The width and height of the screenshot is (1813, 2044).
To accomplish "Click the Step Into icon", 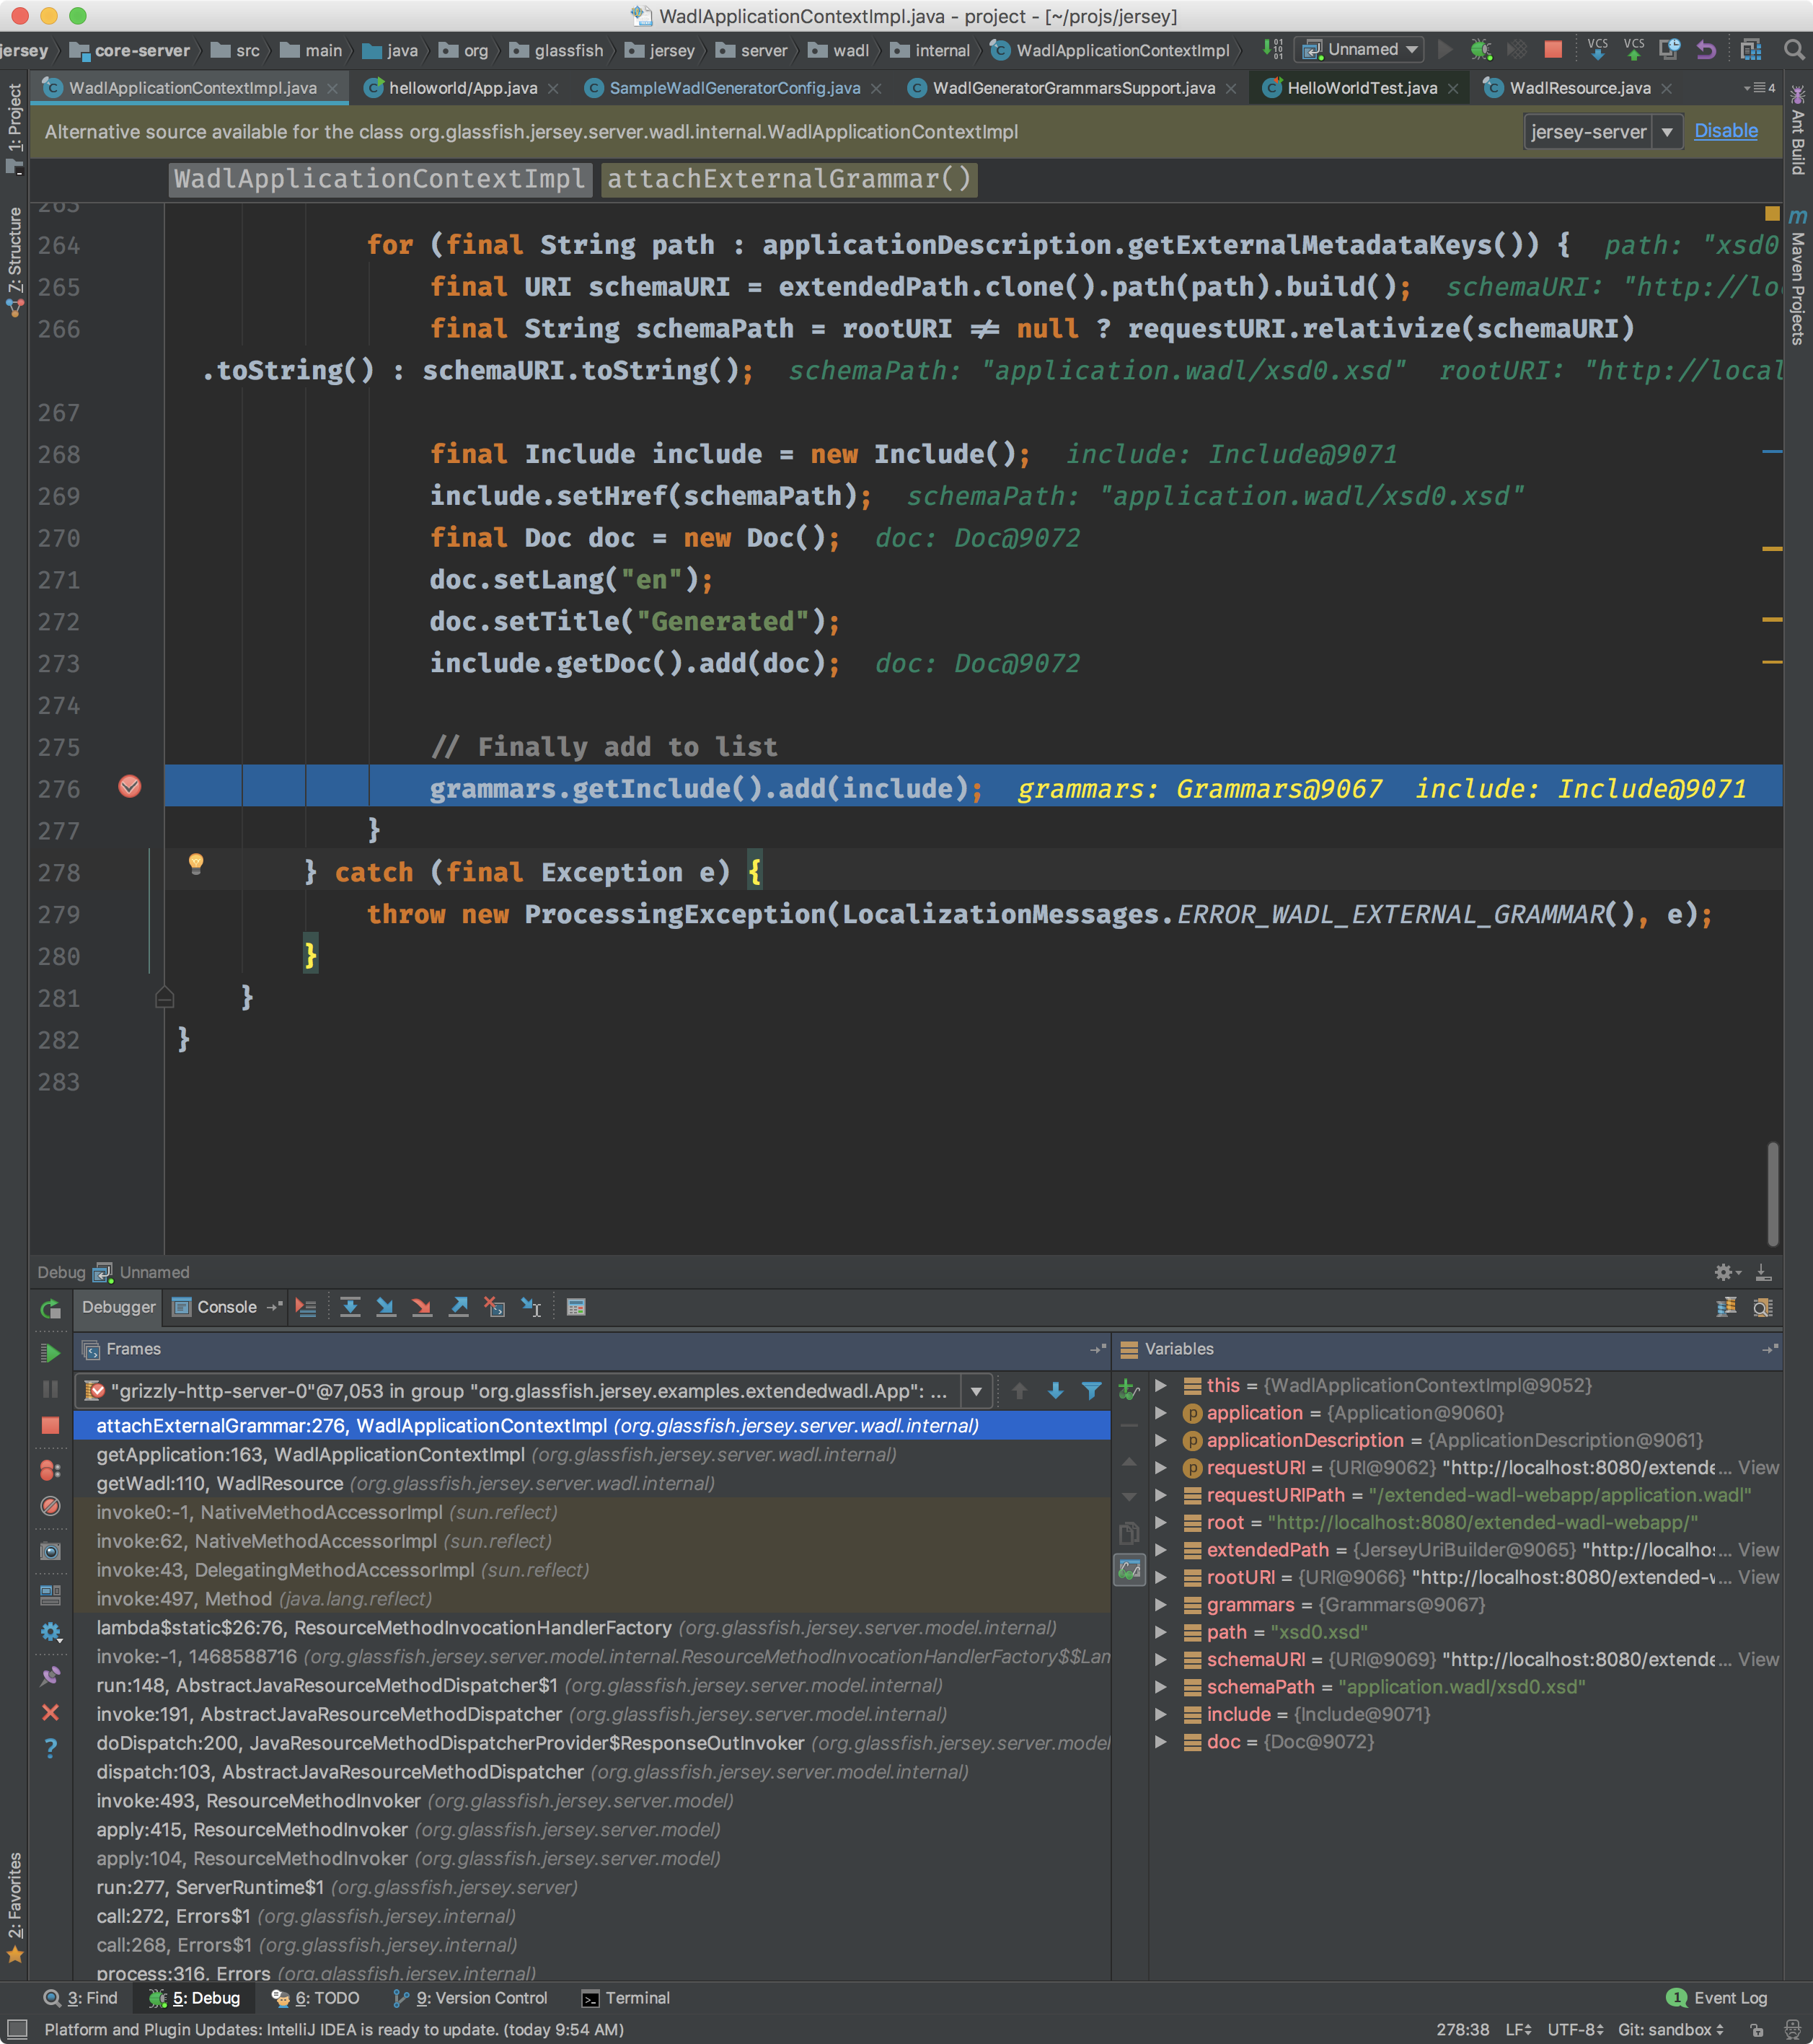I will click(386, 1307).
